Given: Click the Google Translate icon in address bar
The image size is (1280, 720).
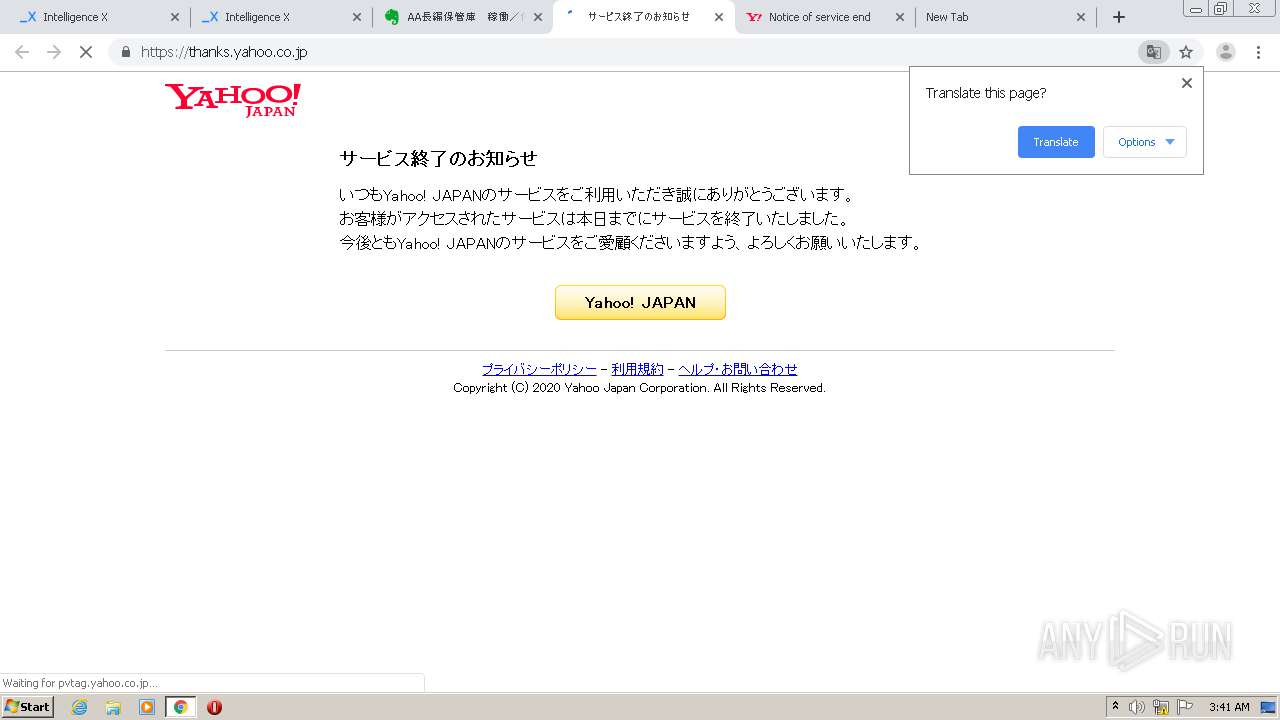Looking at the screenshot, I should [1153, 52].
